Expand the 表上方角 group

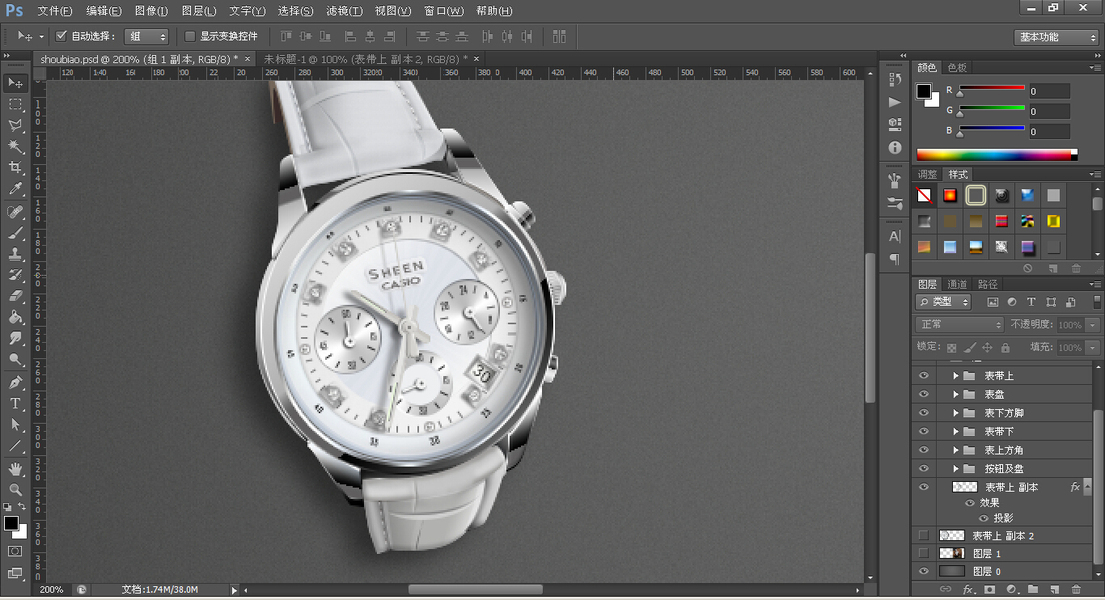[956, 450]
